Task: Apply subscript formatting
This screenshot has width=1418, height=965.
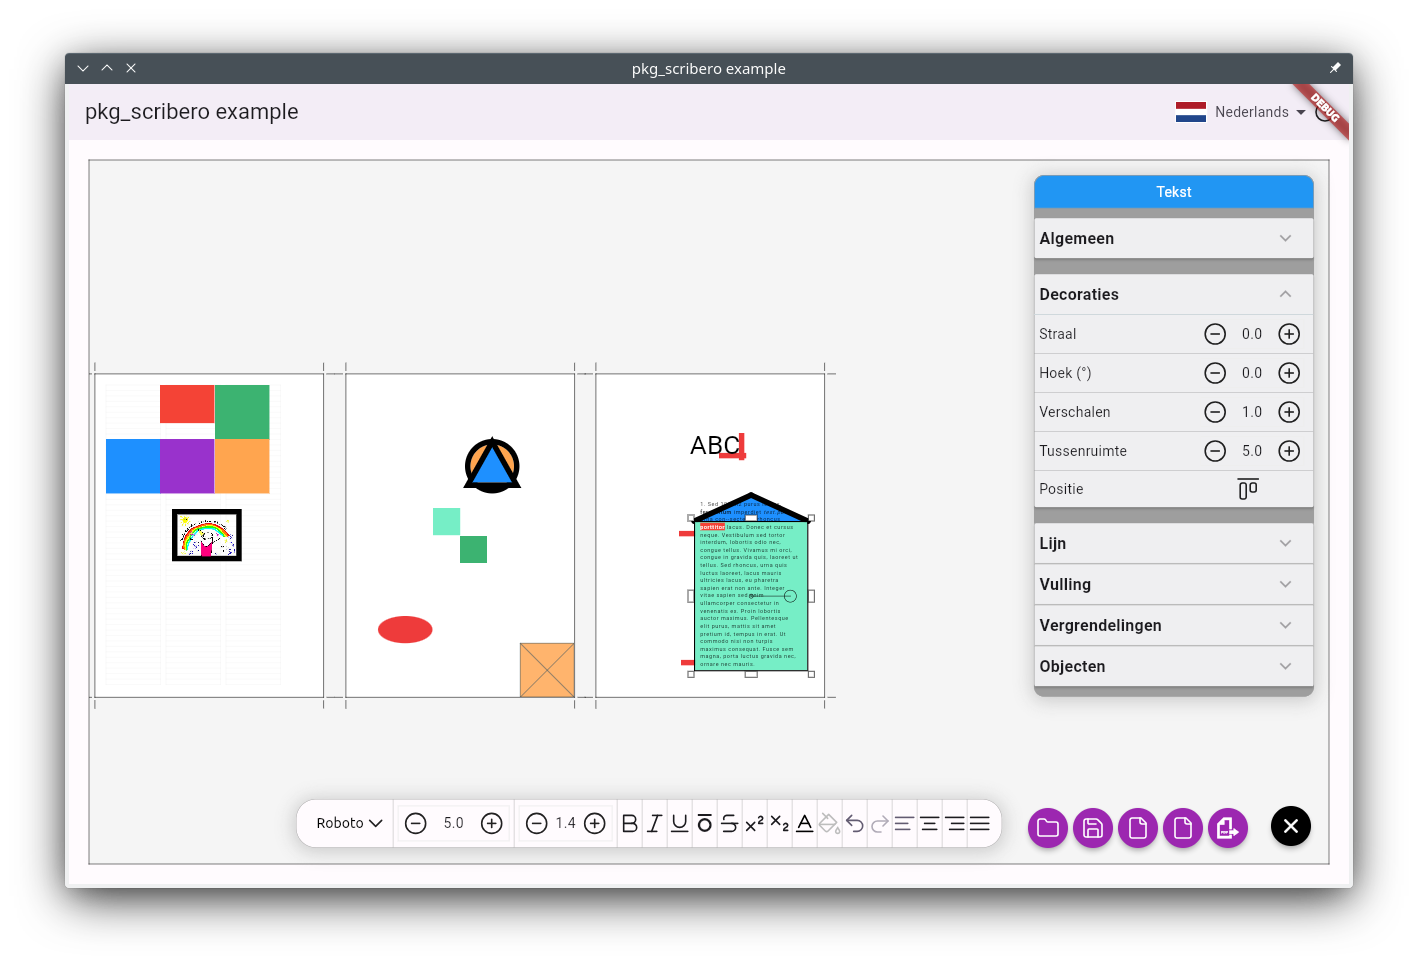Action: click(x=779, y=823)
